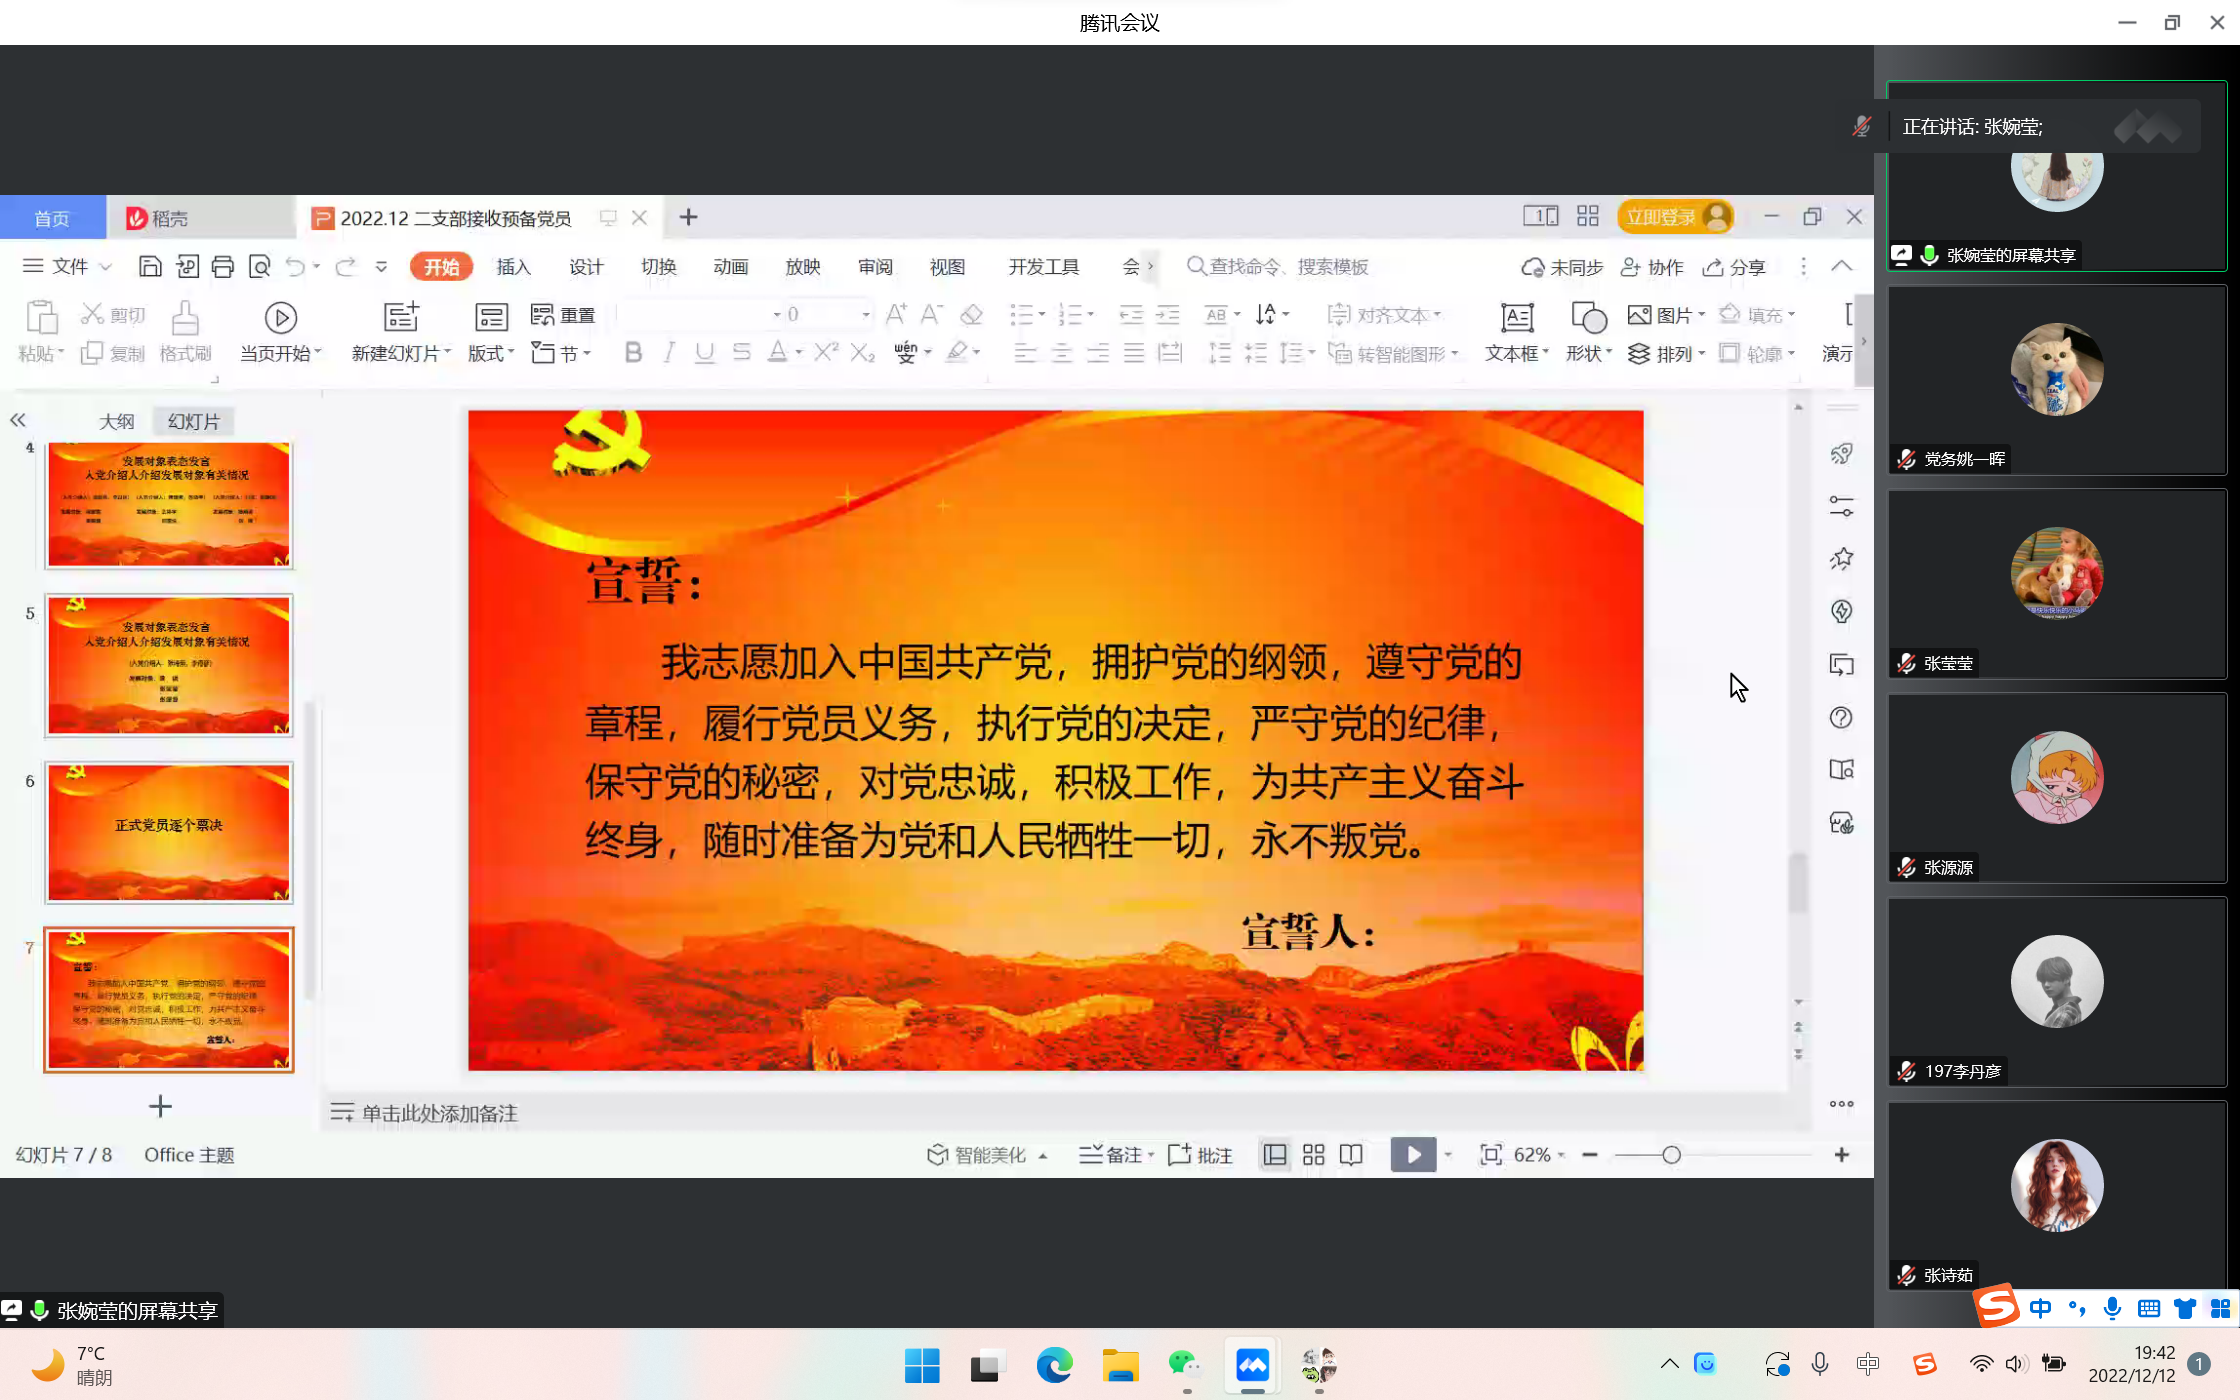Toggle microphone icon in system tray
The image size is (2240, 1400).
point(1820,1364)
